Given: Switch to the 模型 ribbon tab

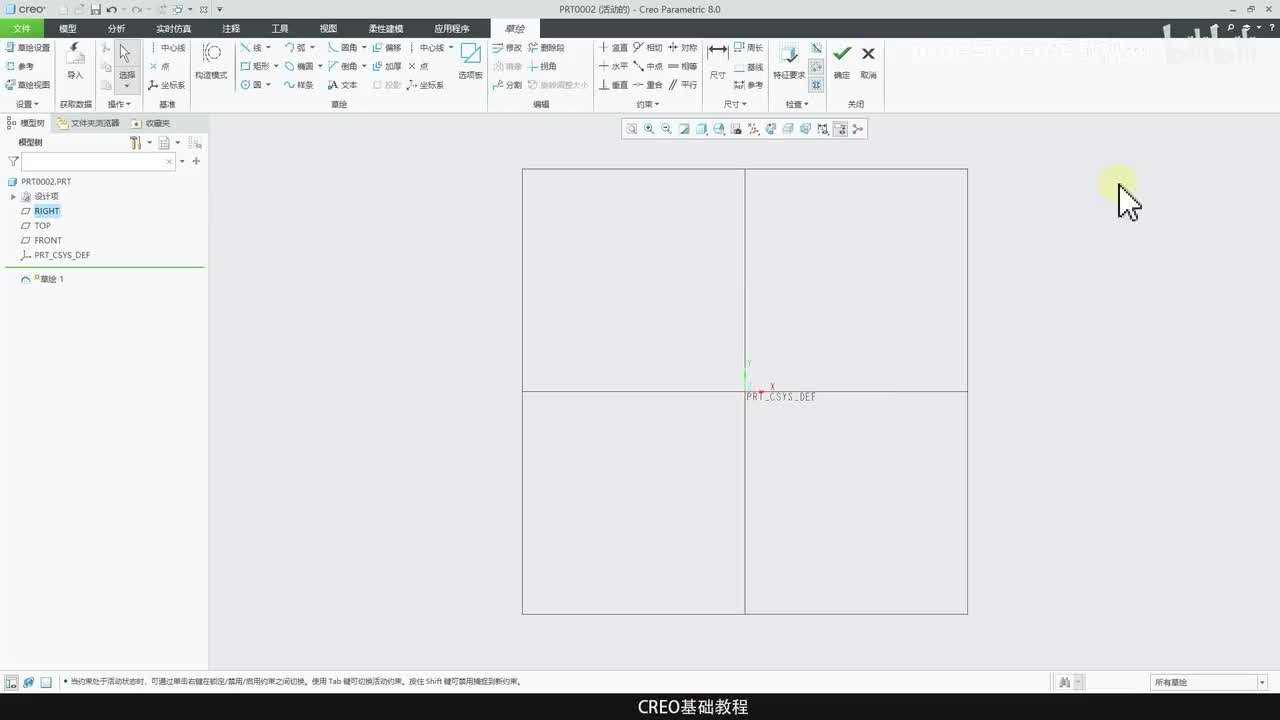Looking at the screenshot, I should [68, 29].
